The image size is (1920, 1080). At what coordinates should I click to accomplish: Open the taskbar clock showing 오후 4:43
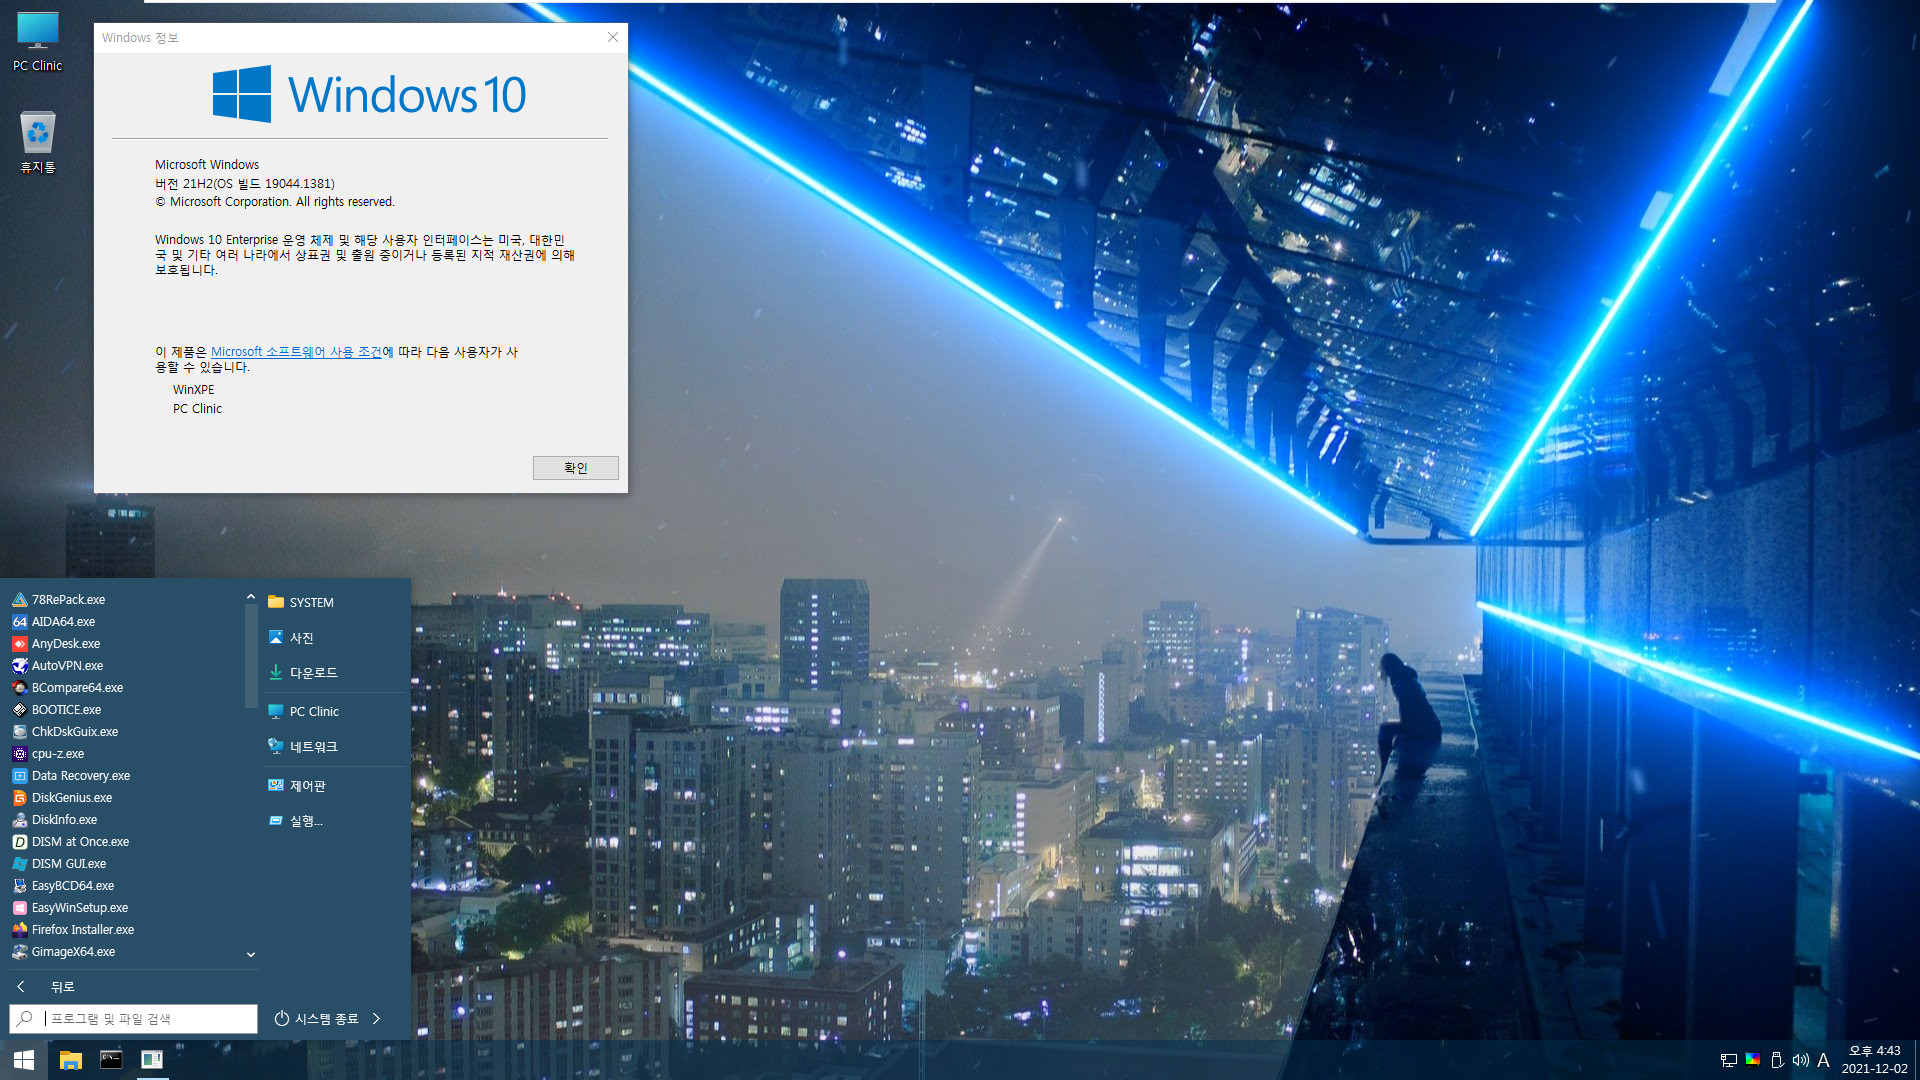pos(1875,1060)
